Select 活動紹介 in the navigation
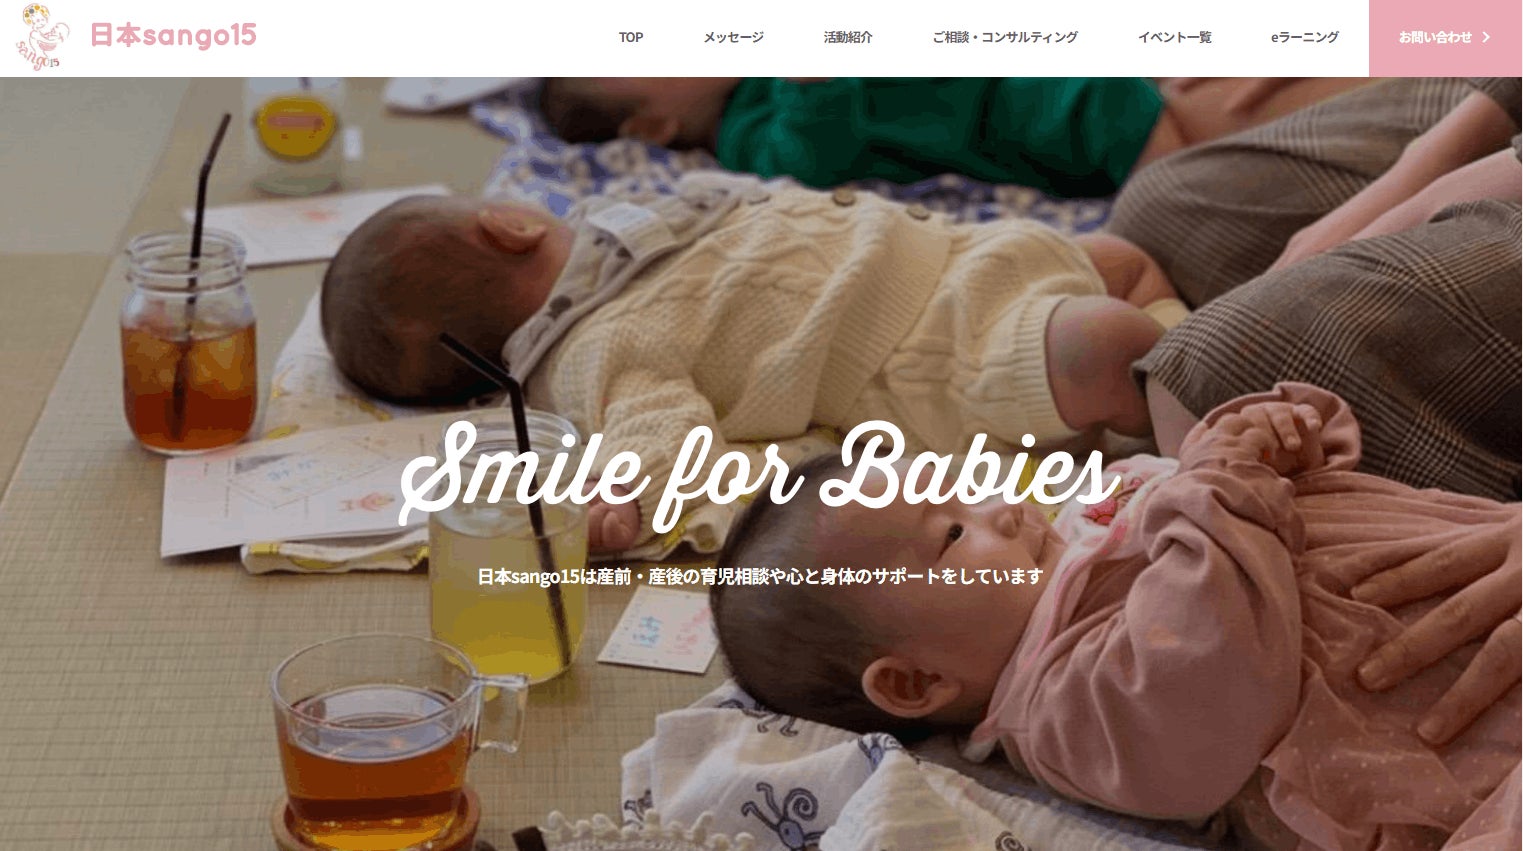This screenshot has height=851, width=1523. point(848,37)
